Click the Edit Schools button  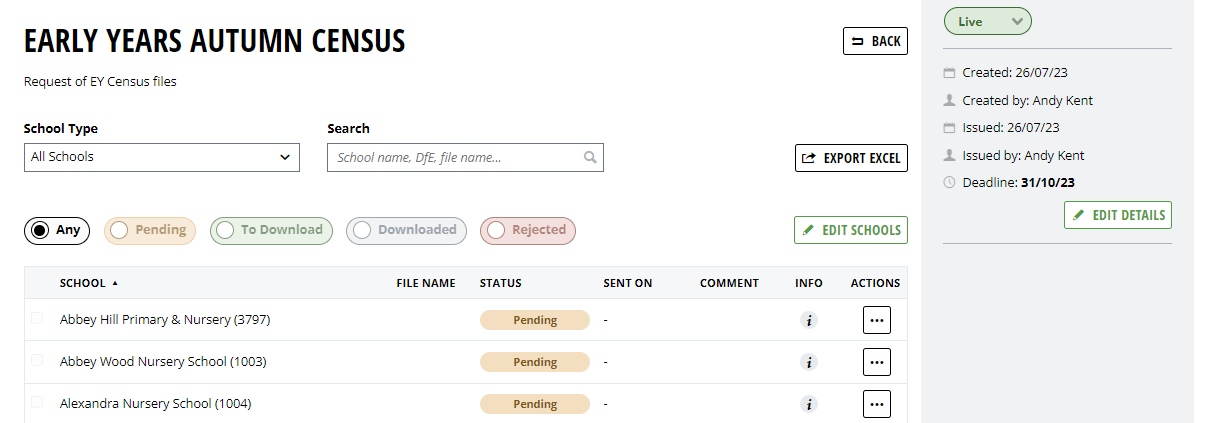click(x=851, y=230)
